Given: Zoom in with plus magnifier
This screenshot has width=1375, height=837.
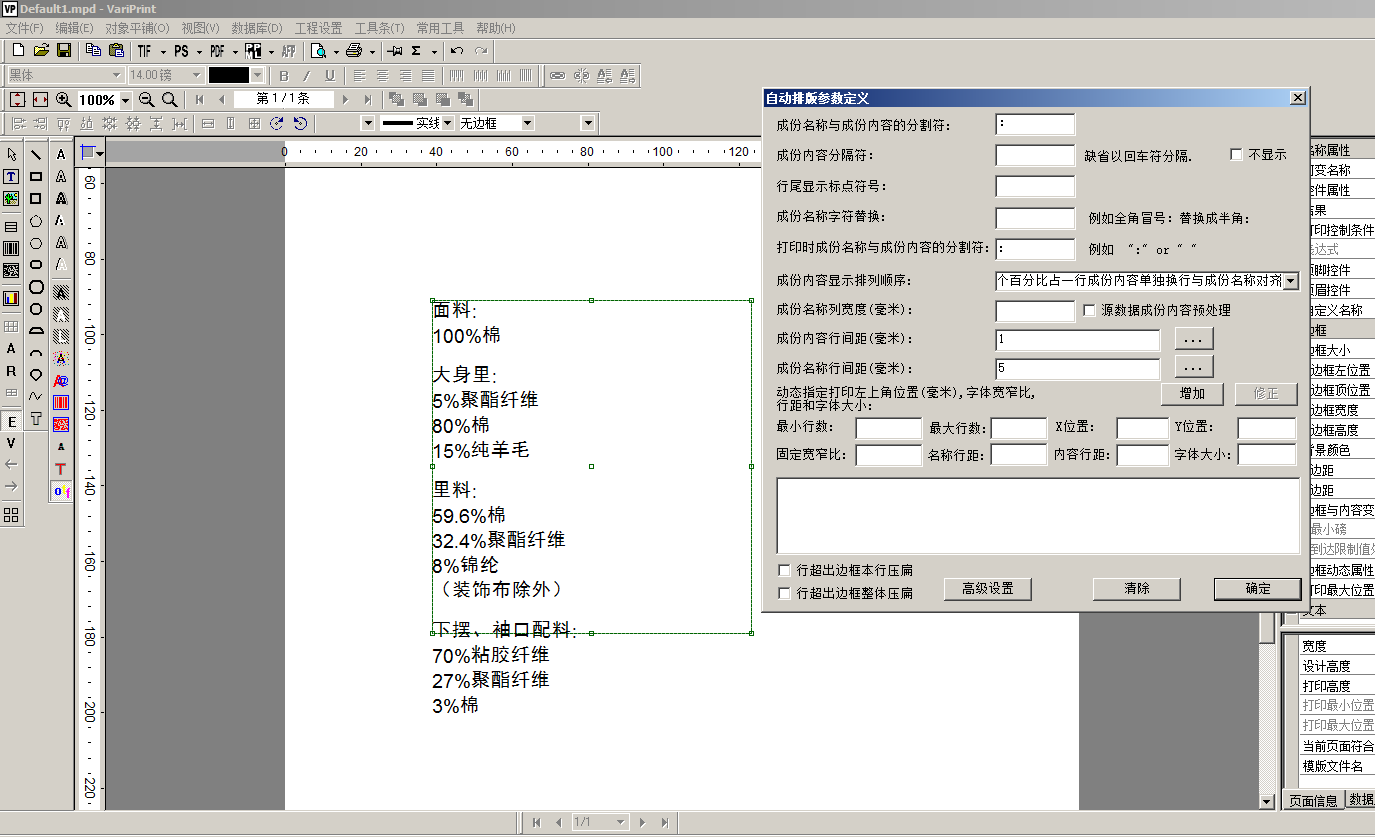Looking at the screenshot, I should point(64,99).
